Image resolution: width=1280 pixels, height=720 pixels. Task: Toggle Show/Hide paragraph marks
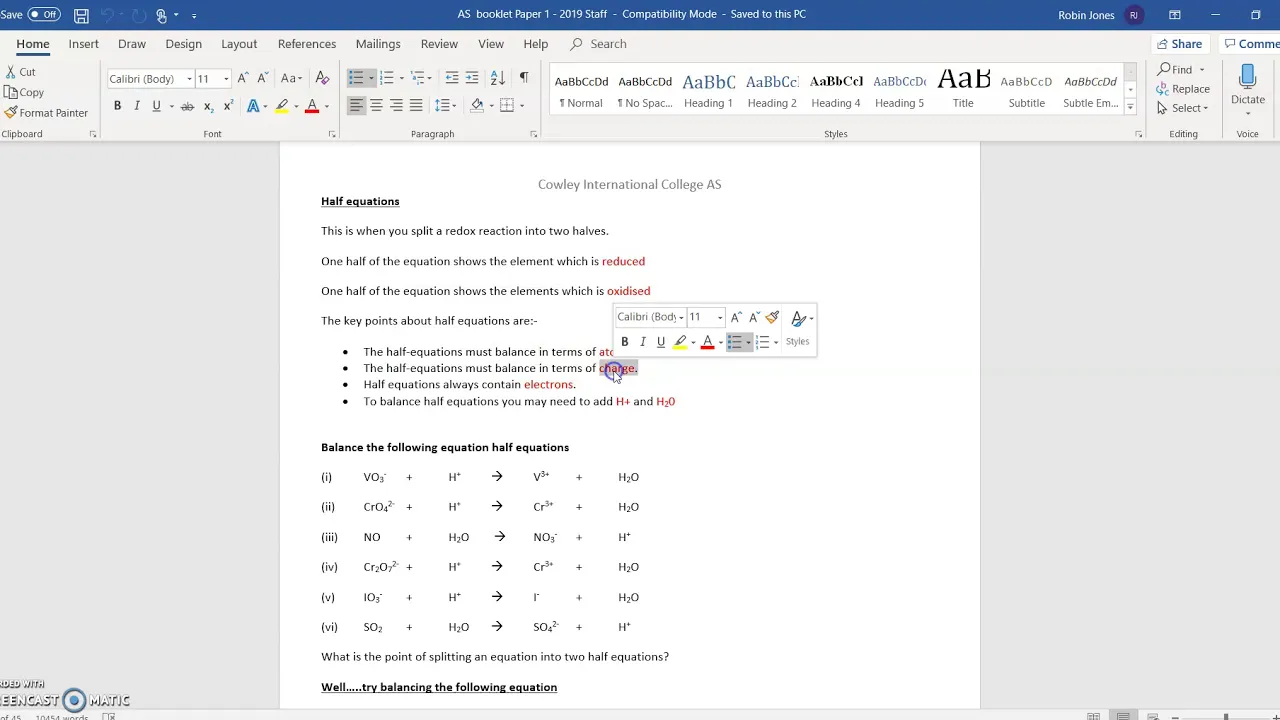[x=523, y=78]
